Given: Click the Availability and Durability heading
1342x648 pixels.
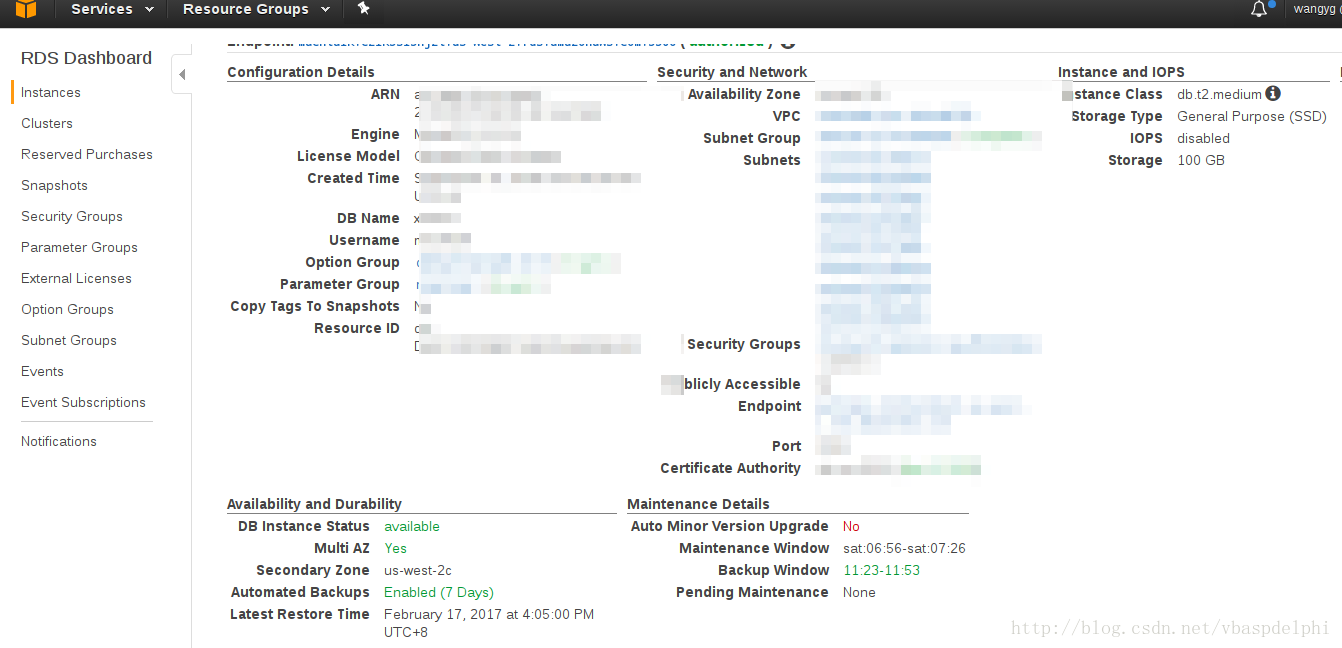Looking at the screenshot, I should [314, 504].
